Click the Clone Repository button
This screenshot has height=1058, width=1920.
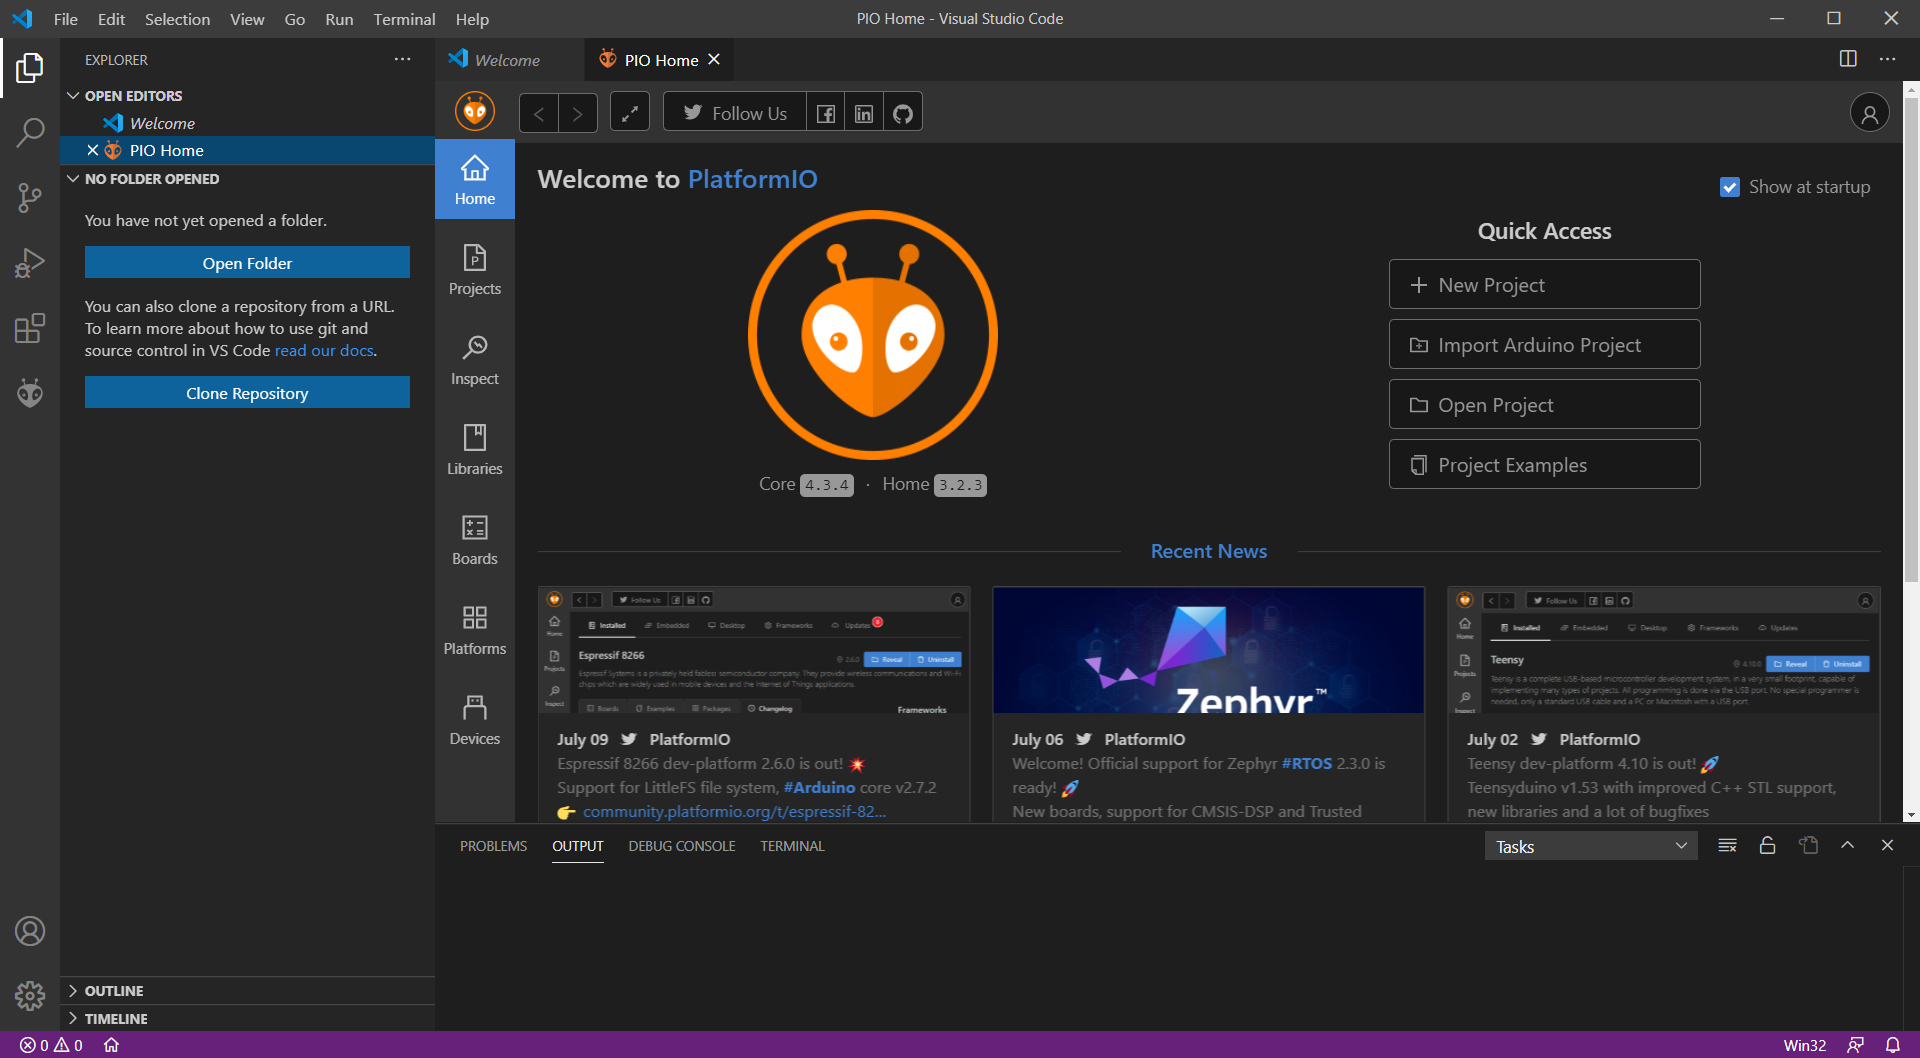pyautogui.click(x=247, y=393)
